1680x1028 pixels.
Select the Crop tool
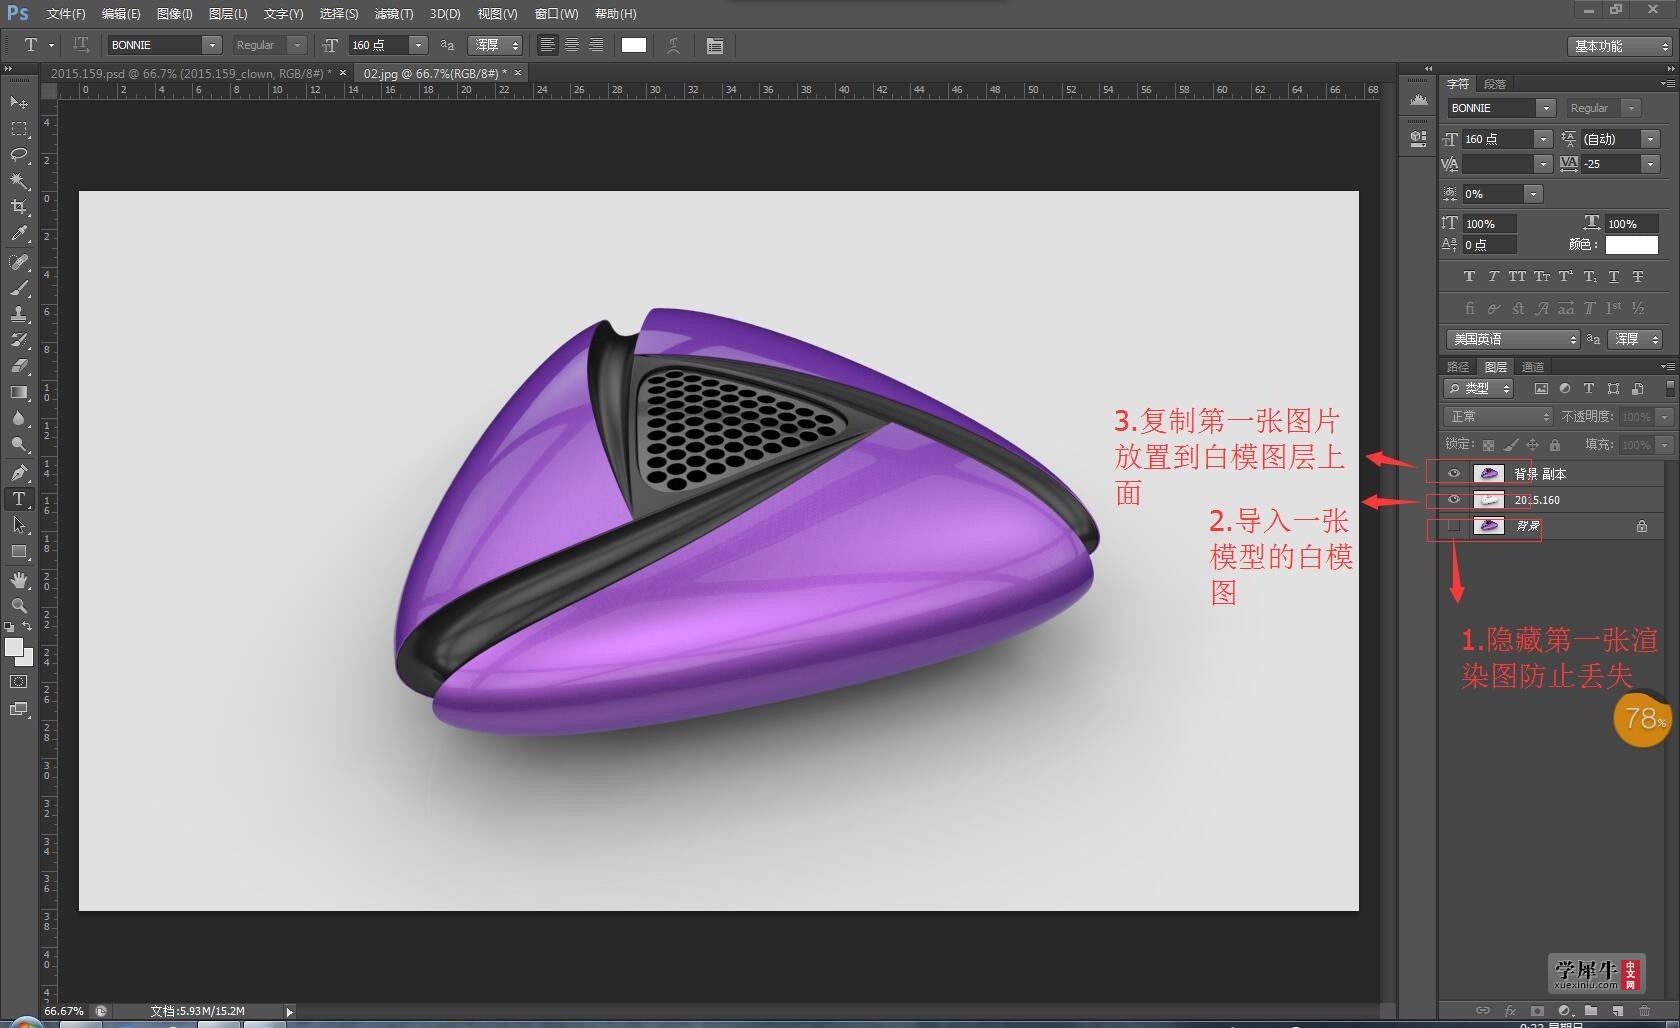point(18,207)
